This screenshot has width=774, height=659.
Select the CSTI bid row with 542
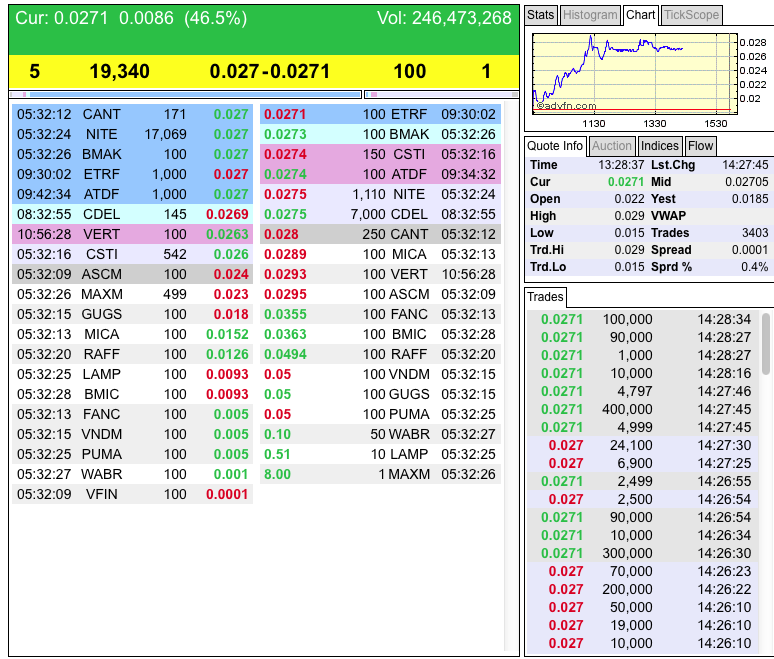tap(132, 254)
